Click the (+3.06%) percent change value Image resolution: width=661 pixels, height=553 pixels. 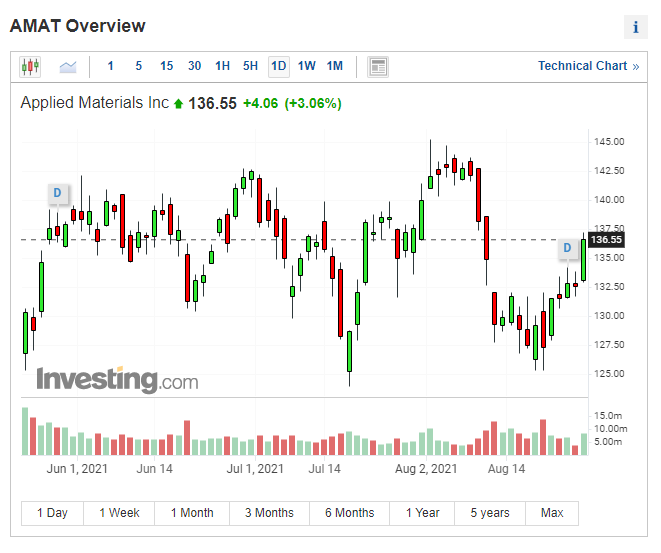313,104
